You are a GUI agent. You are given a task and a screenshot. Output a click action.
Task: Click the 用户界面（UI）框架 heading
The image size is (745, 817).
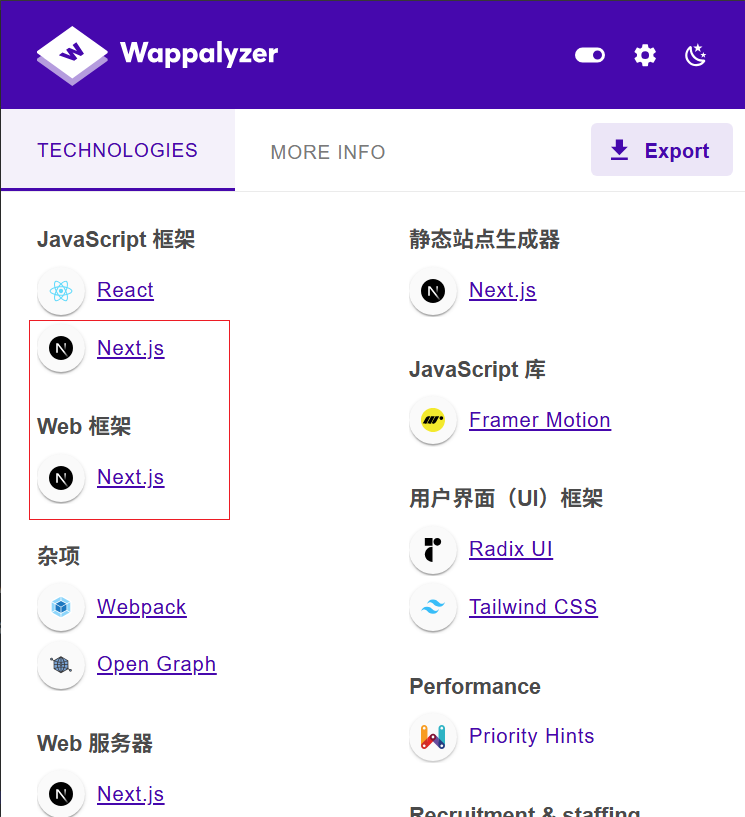point(506,499)
